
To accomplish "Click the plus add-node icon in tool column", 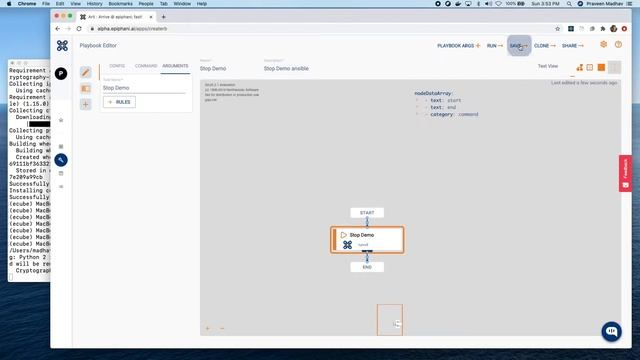I will [86, 104].
